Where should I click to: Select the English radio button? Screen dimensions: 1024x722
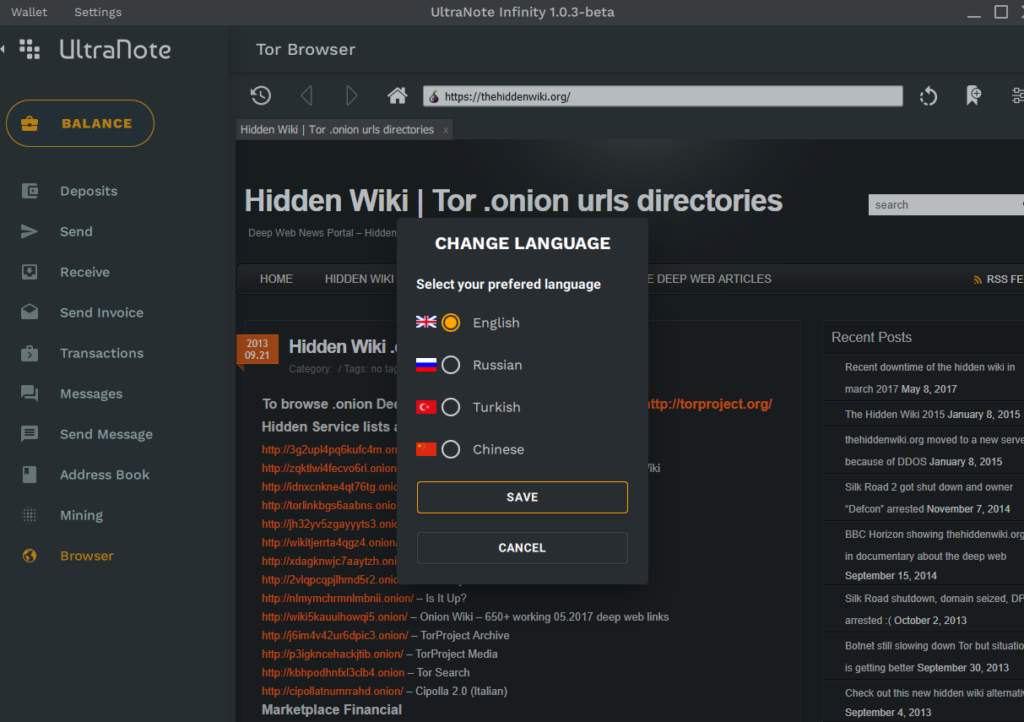pyautogui.click(x=451, y=322)
